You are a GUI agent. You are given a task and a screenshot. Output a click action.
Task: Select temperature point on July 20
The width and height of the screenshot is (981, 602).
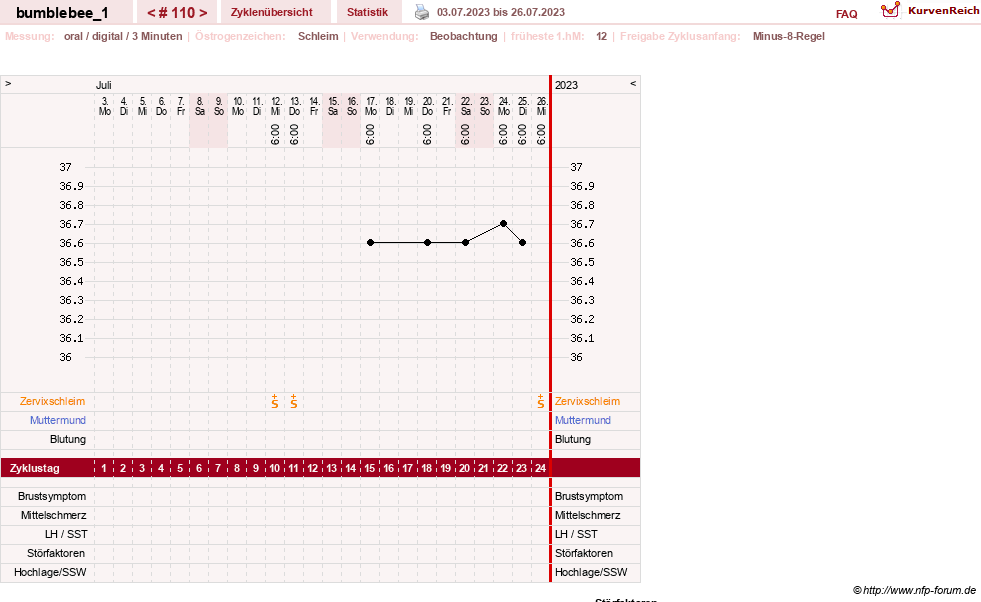click(427, 243)
